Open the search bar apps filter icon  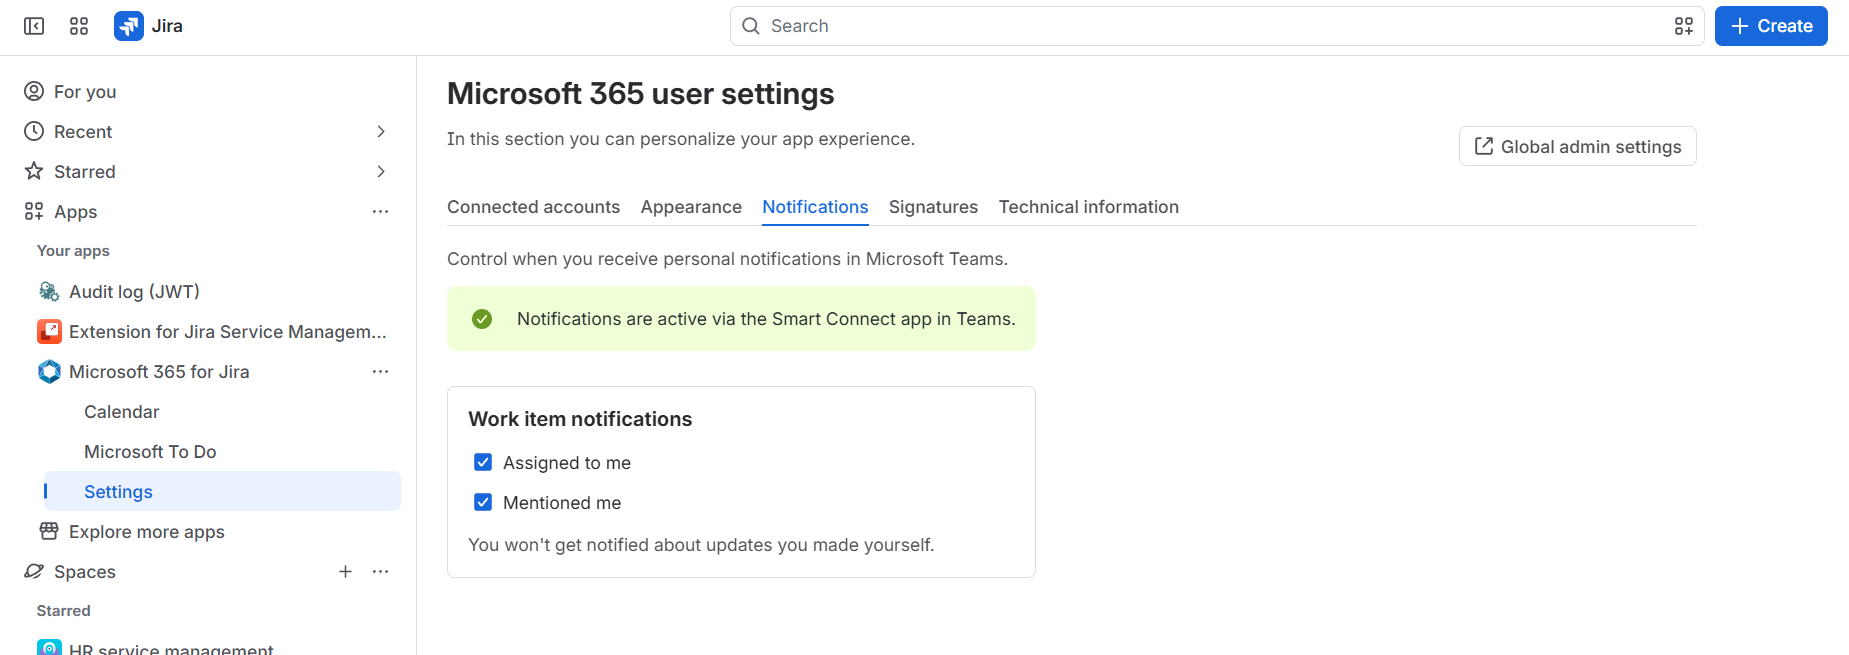(x=1684, y=26)
